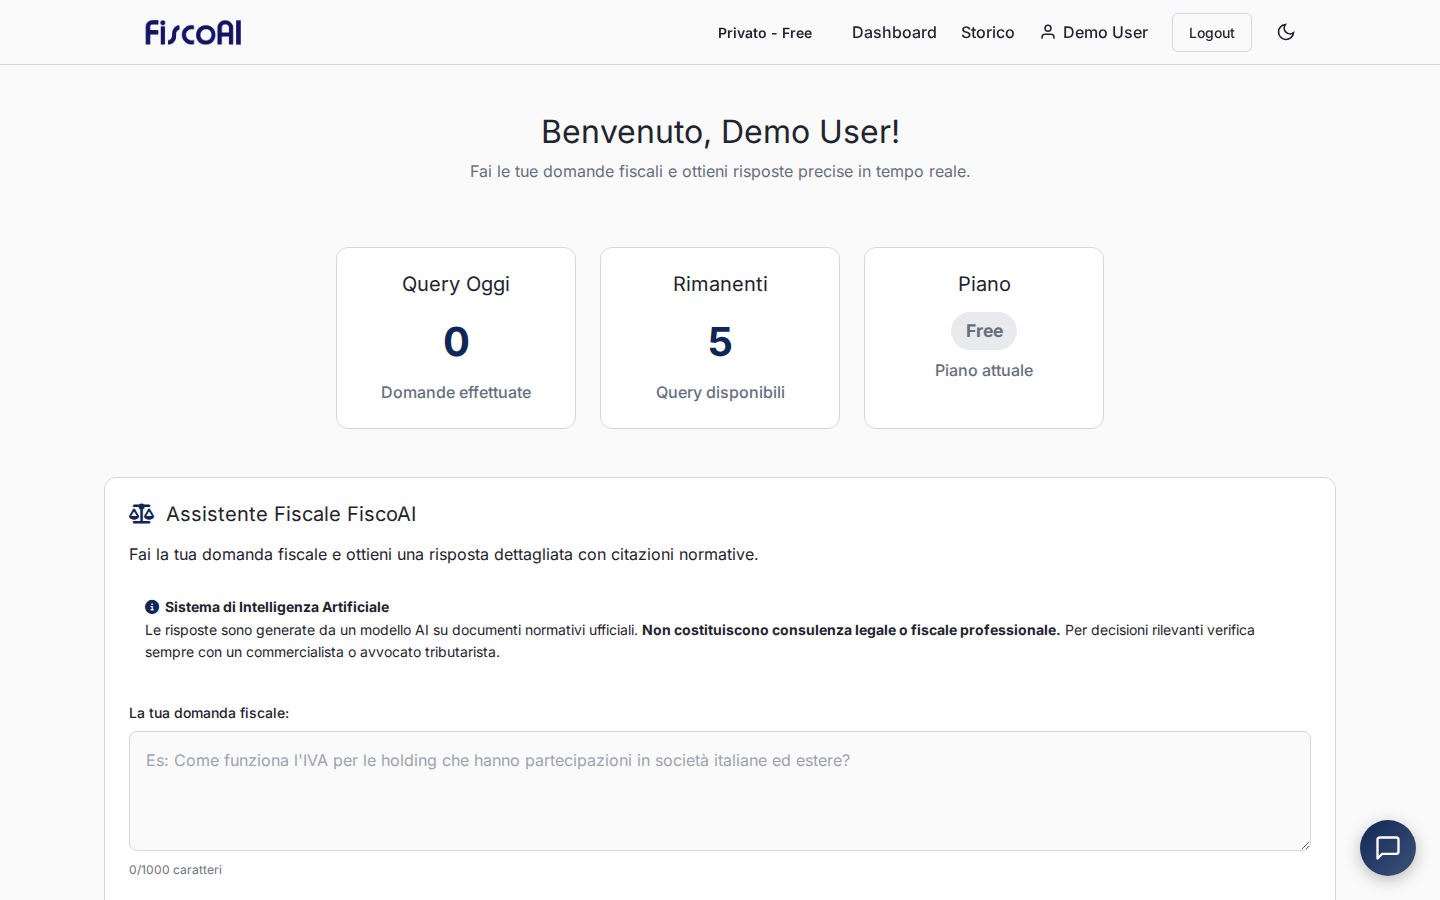Image resolution: width=1440 pixels, height=900 pixels.
Task: Click the 'Benvenuto, Demo User!' heading
Action: (x=720, y=132)
